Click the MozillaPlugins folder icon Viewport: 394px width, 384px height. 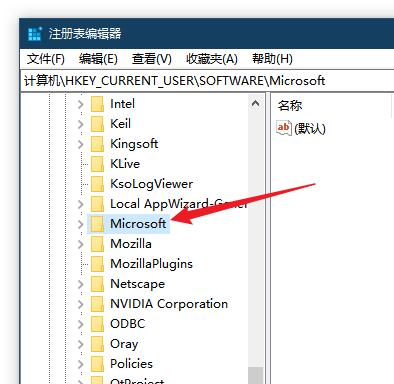click(x=97, y=264)
